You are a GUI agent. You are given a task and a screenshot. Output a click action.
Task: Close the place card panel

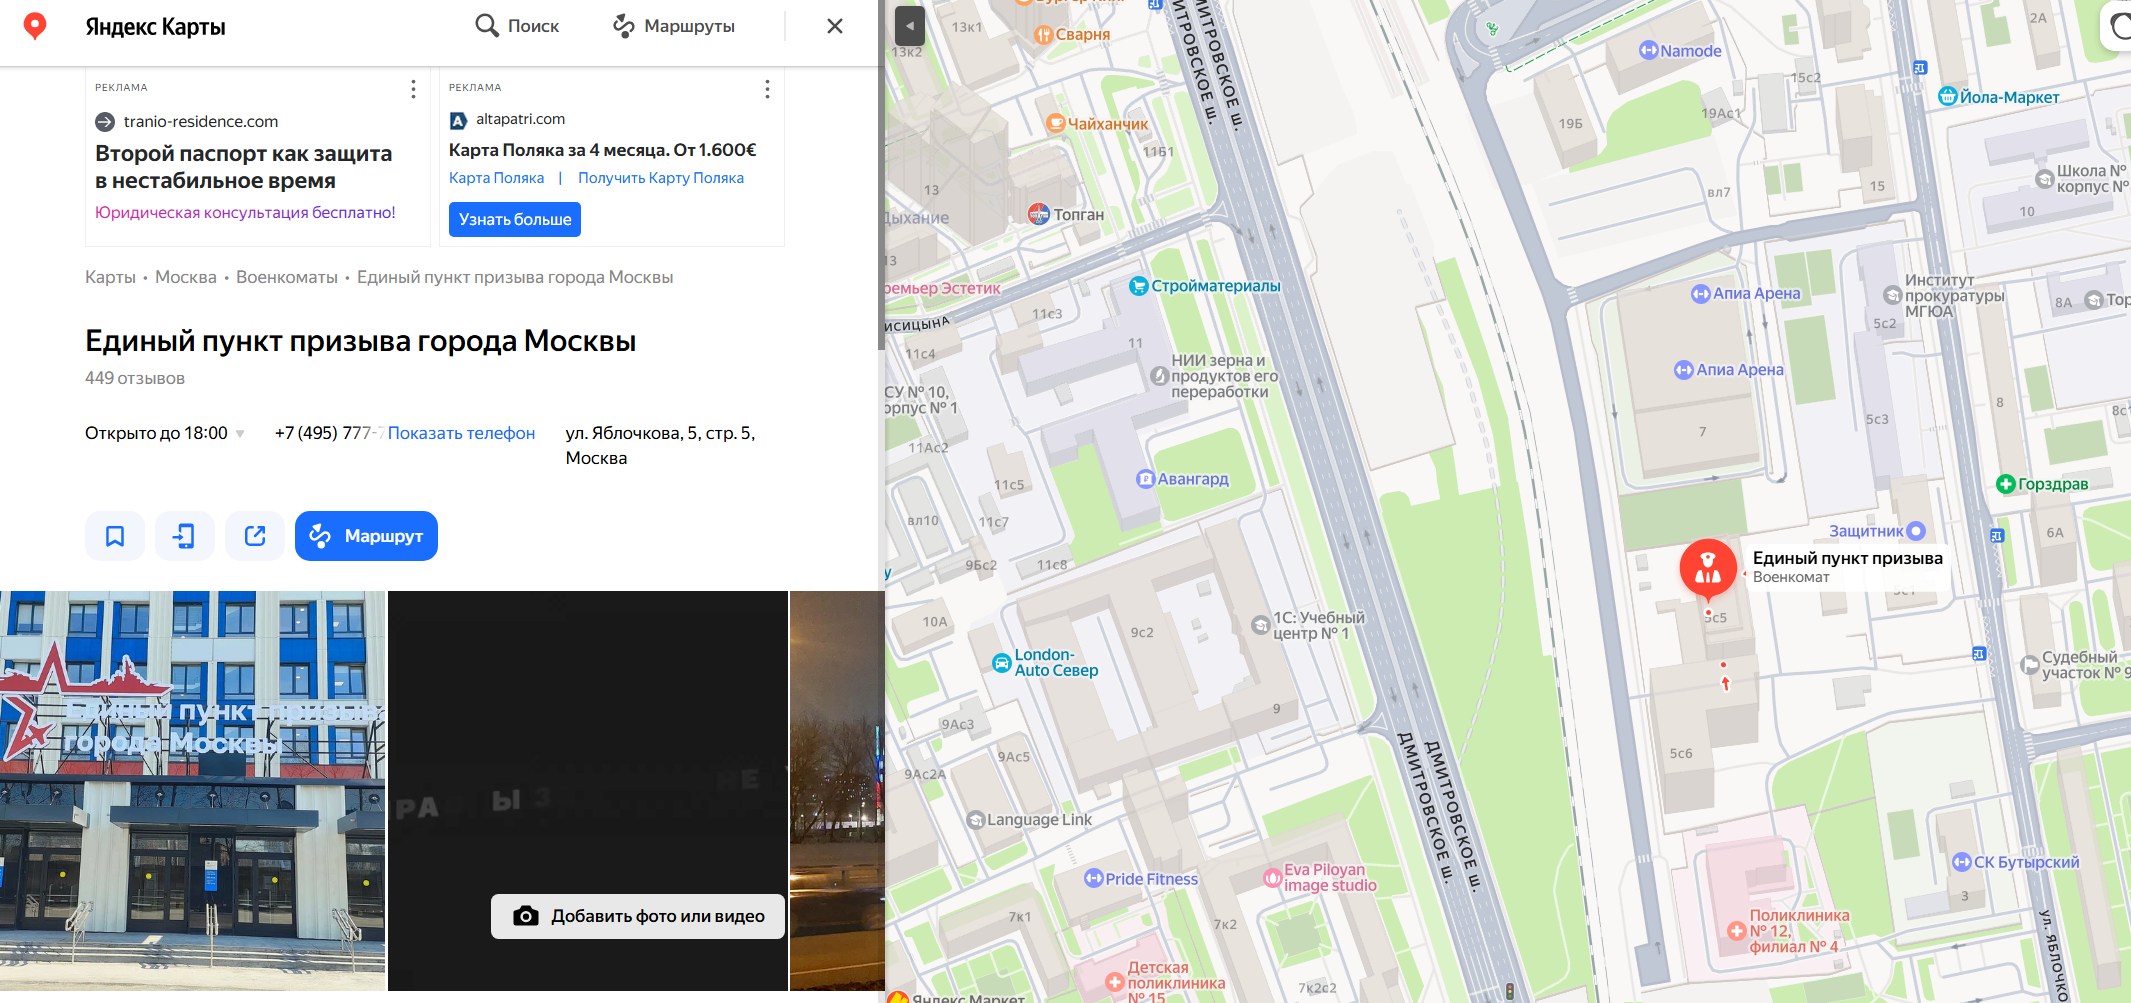[835, 26]
